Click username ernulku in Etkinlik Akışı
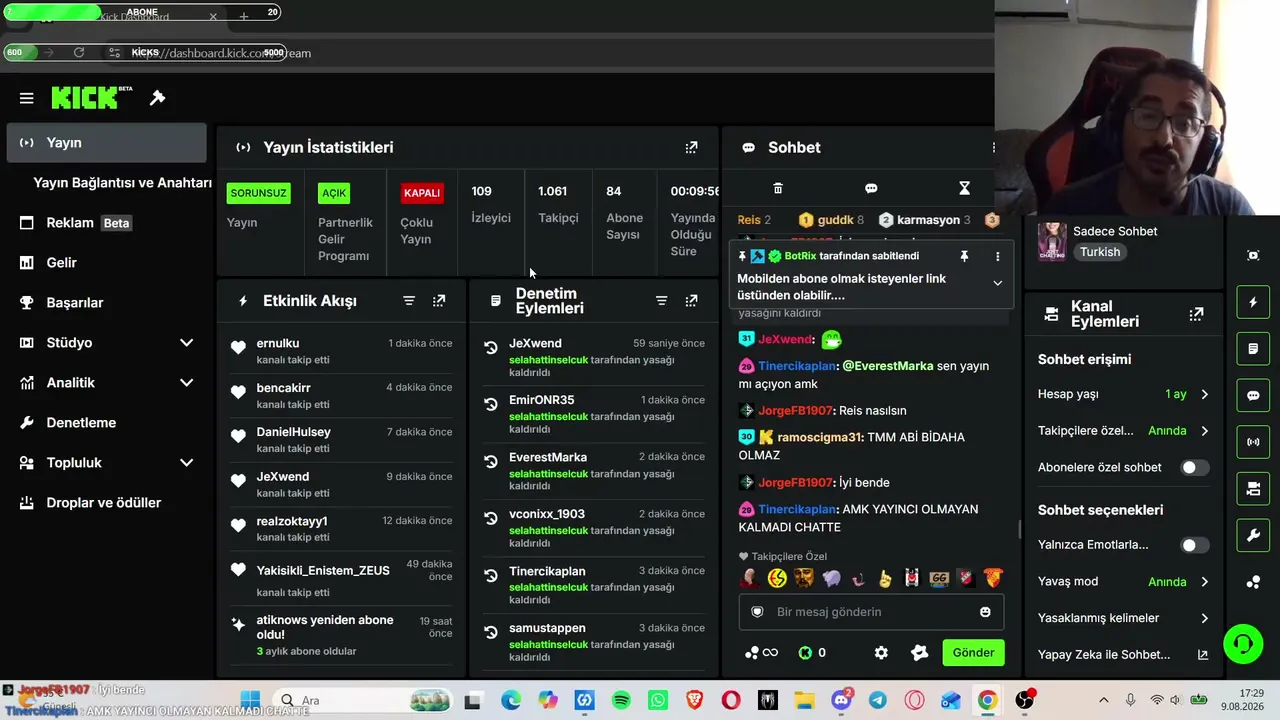The width and height of the screenshot is (1280, 720). click(278, 343)
